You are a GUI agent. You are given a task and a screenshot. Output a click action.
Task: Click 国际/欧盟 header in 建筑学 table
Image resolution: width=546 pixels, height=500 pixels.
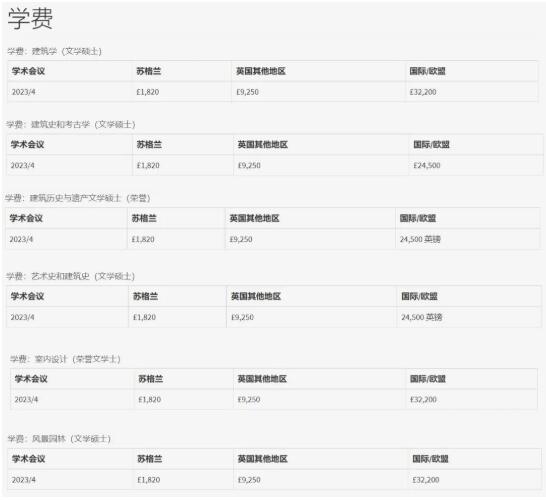[x=428, y=71]
